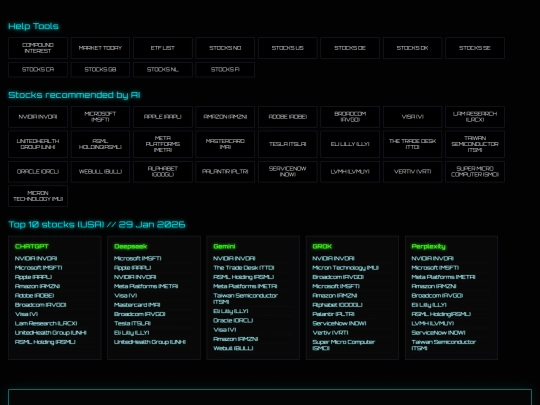The height and width of the screenshot is (405, 540).
Task: Open the Stocks DK list
Action: point(413,48)
